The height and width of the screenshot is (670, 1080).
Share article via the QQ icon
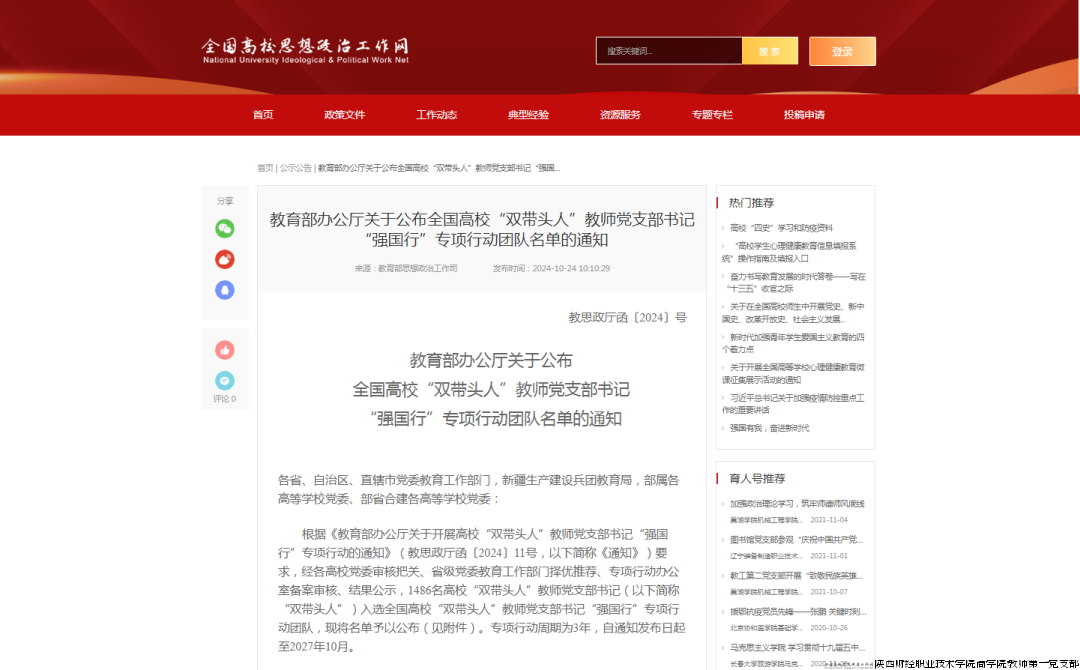[x=225, y=290]
